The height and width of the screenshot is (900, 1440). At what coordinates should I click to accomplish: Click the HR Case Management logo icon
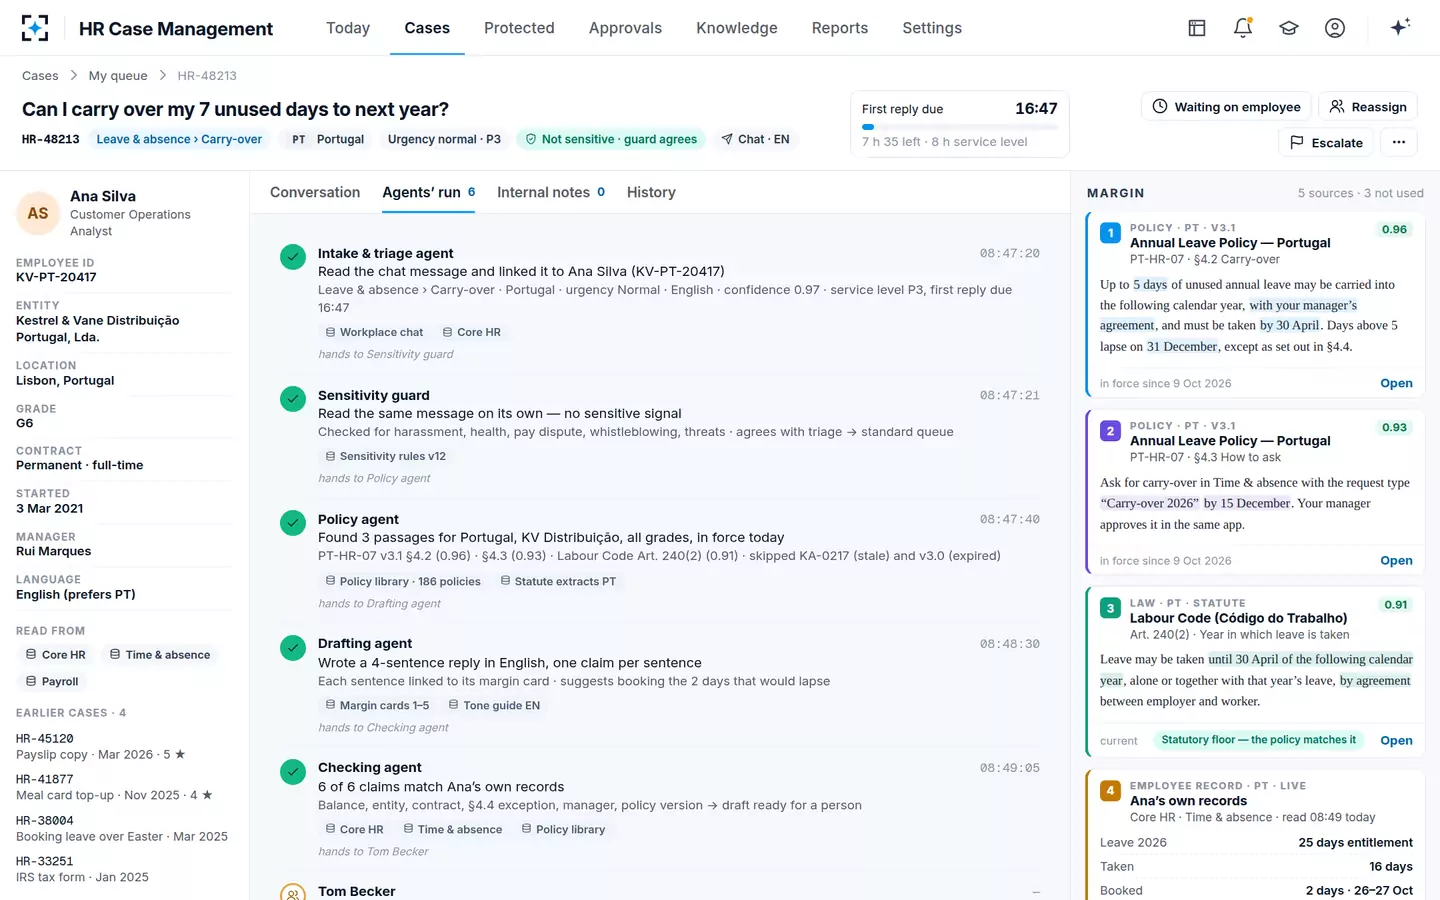[x=35, y=28]
